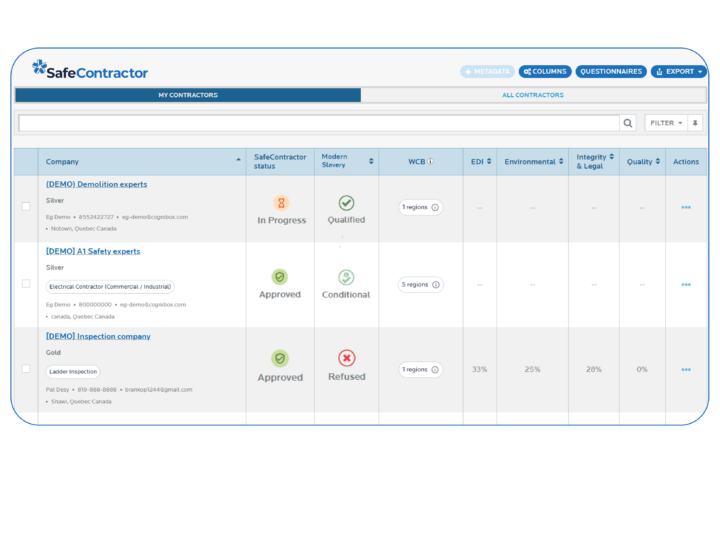Viewport: 720px width, 540px height.
Task: Click the Ladder Inspection tag
Action: 73,371
